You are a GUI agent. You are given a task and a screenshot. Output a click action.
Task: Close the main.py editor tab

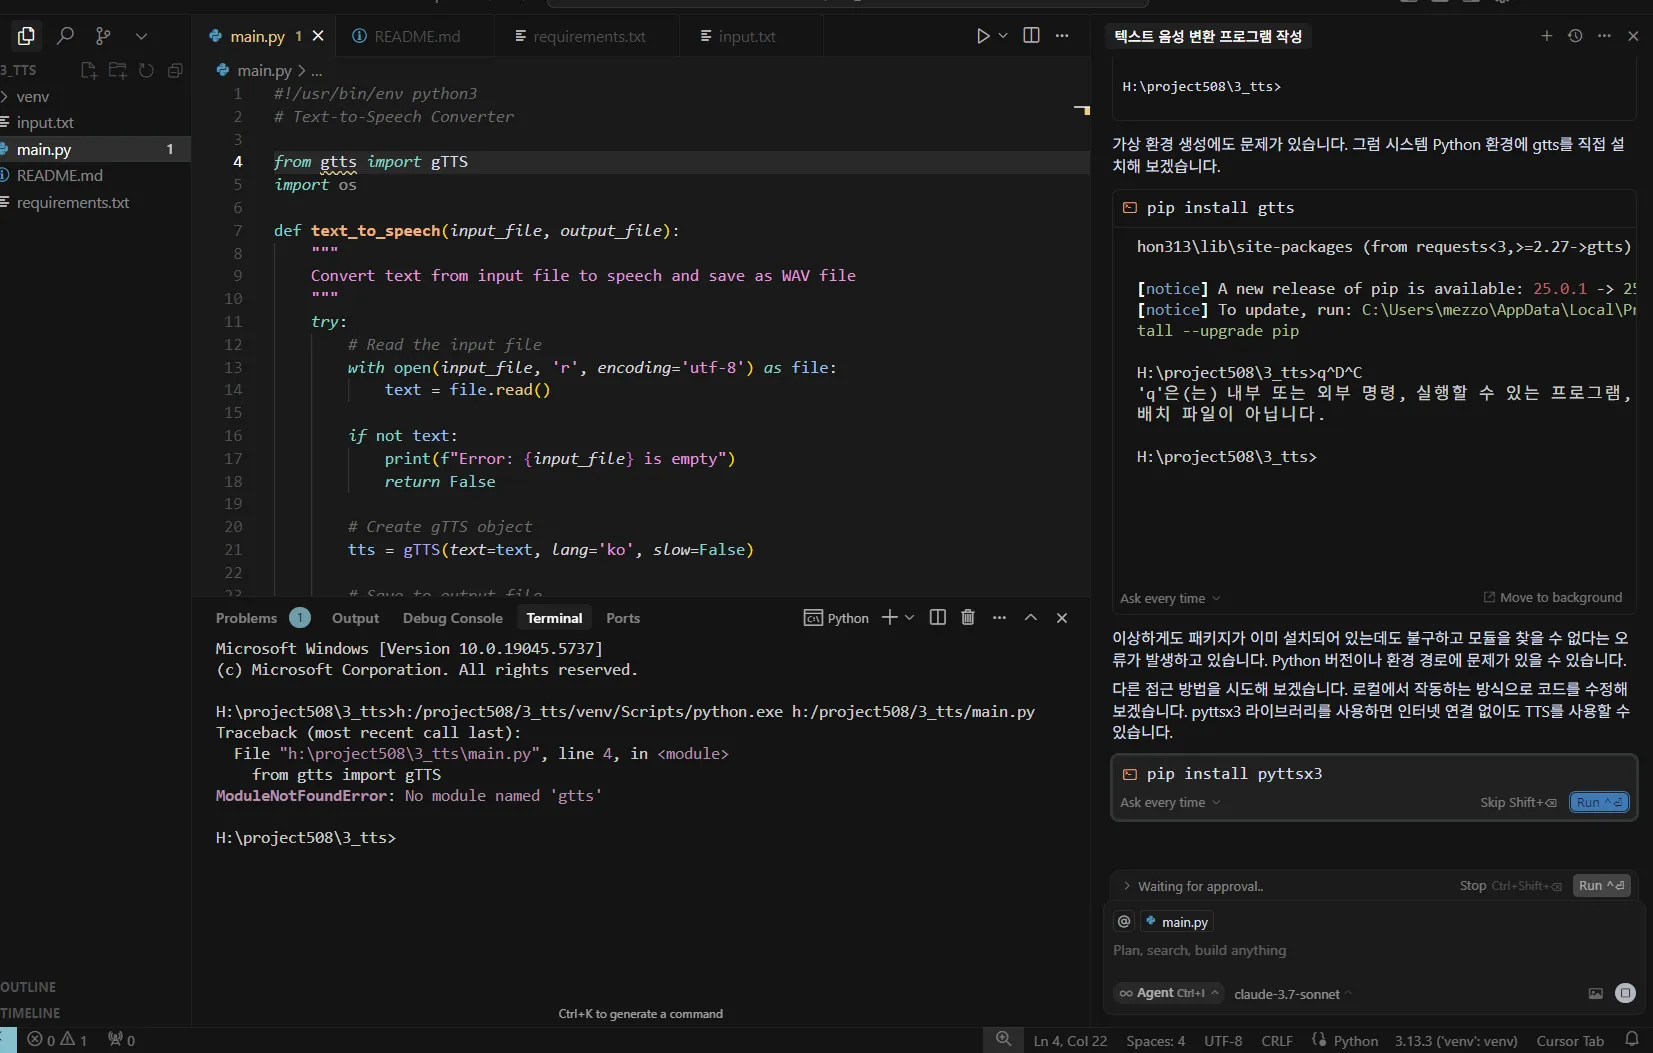point(318,36)
